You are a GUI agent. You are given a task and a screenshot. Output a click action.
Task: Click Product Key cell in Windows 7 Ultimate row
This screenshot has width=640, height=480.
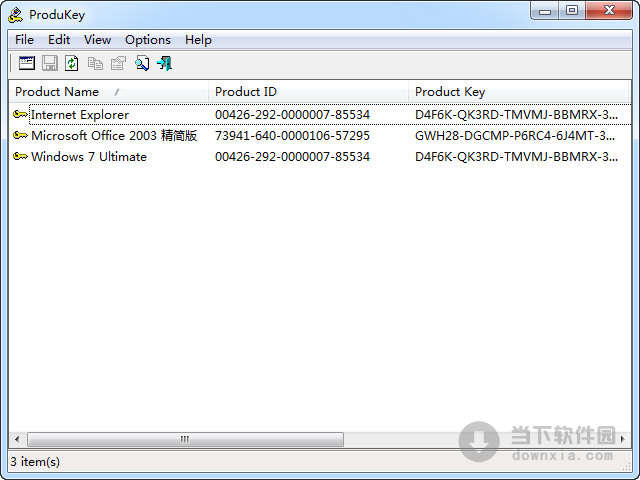click(516, 156)
